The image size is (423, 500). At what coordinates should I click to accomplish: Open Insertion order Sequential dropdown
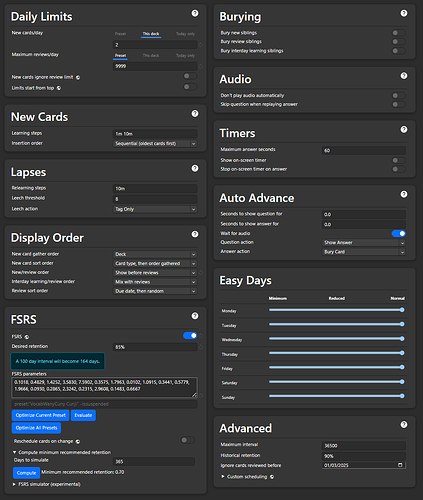tap(155, 143)
